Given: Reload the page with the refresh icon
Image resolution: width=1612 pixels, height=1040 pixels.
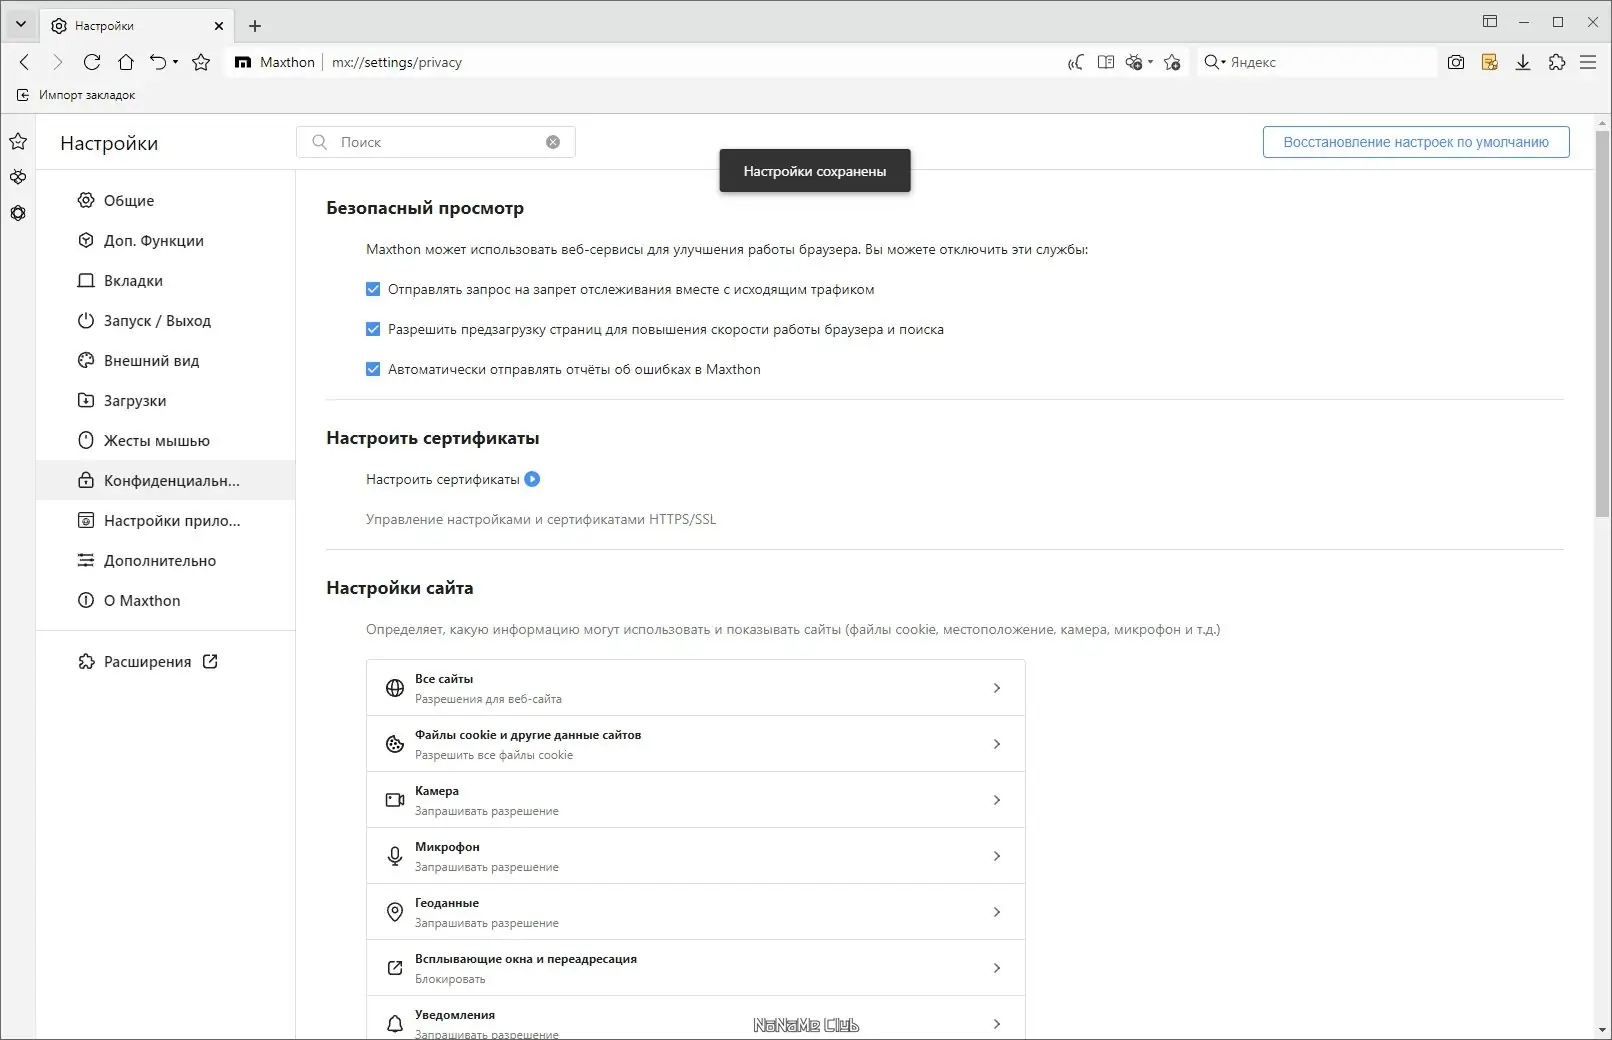Looking at the screenshot, I should (92, 62).
